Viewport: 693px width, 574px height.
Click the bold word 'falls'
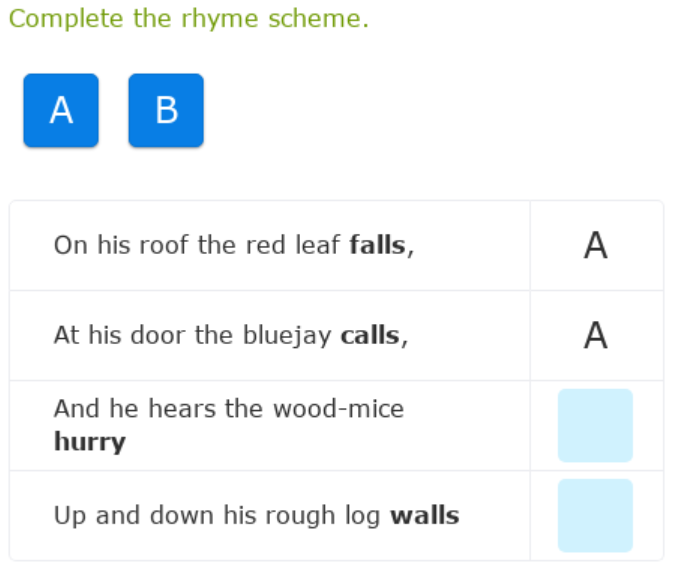pos(378,245)
